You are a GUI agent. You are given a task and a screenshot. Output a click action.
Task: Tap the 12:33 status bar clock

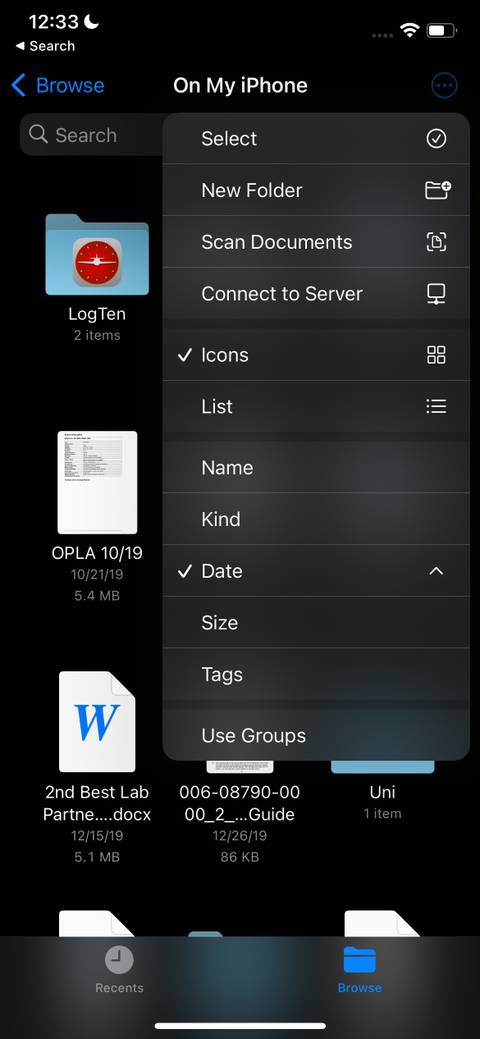[x=53, y=22]
